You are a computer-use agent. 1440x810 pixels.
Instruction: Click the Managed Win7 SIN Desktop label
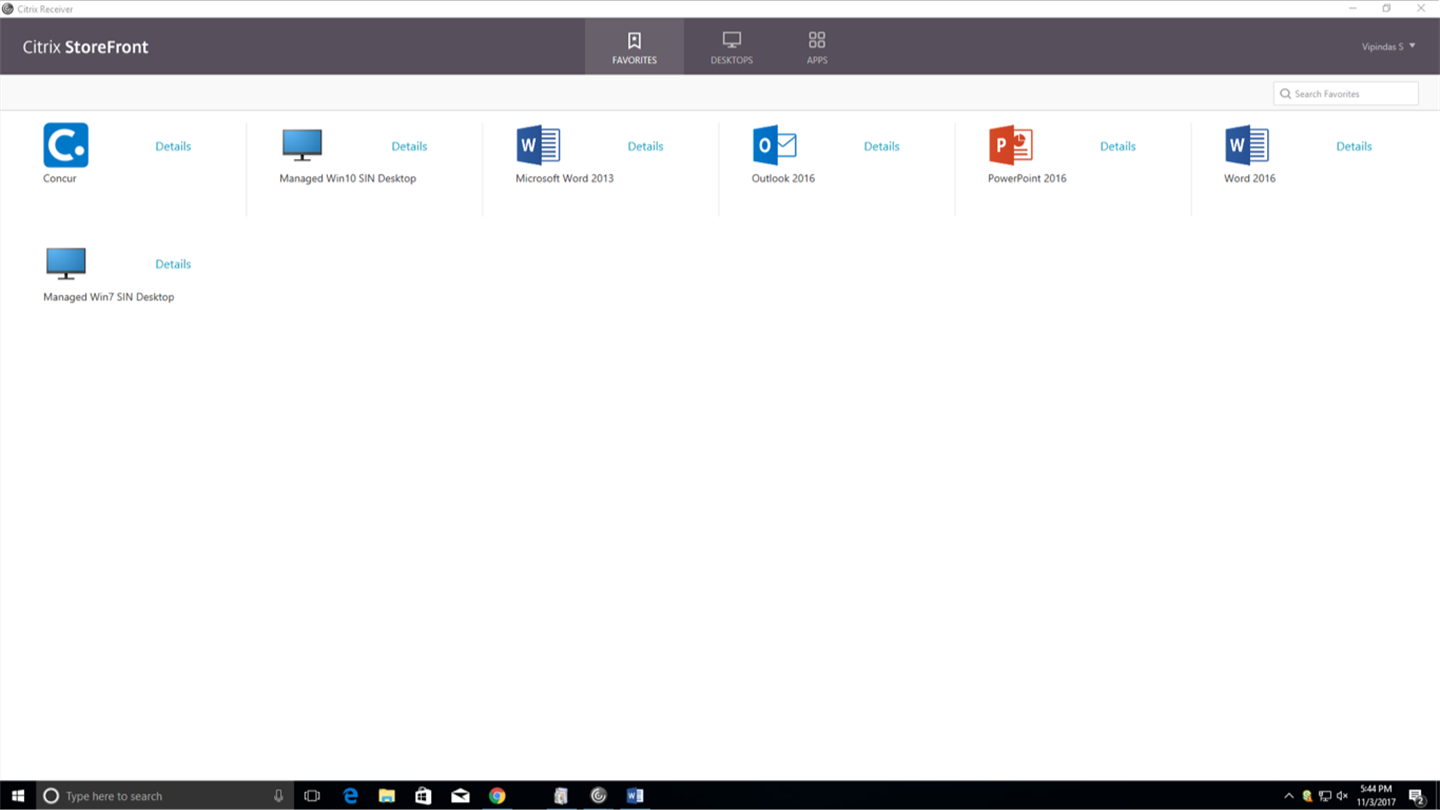(109, 297)
